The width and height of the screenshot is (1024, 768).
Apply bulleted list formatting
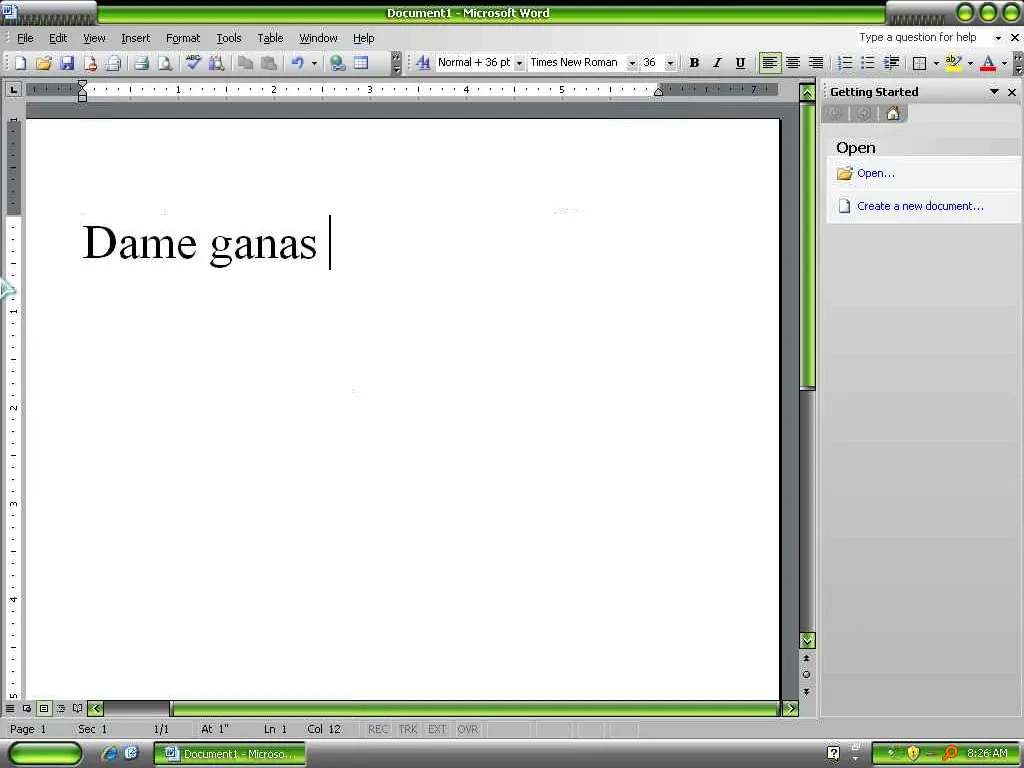point(867,63)
